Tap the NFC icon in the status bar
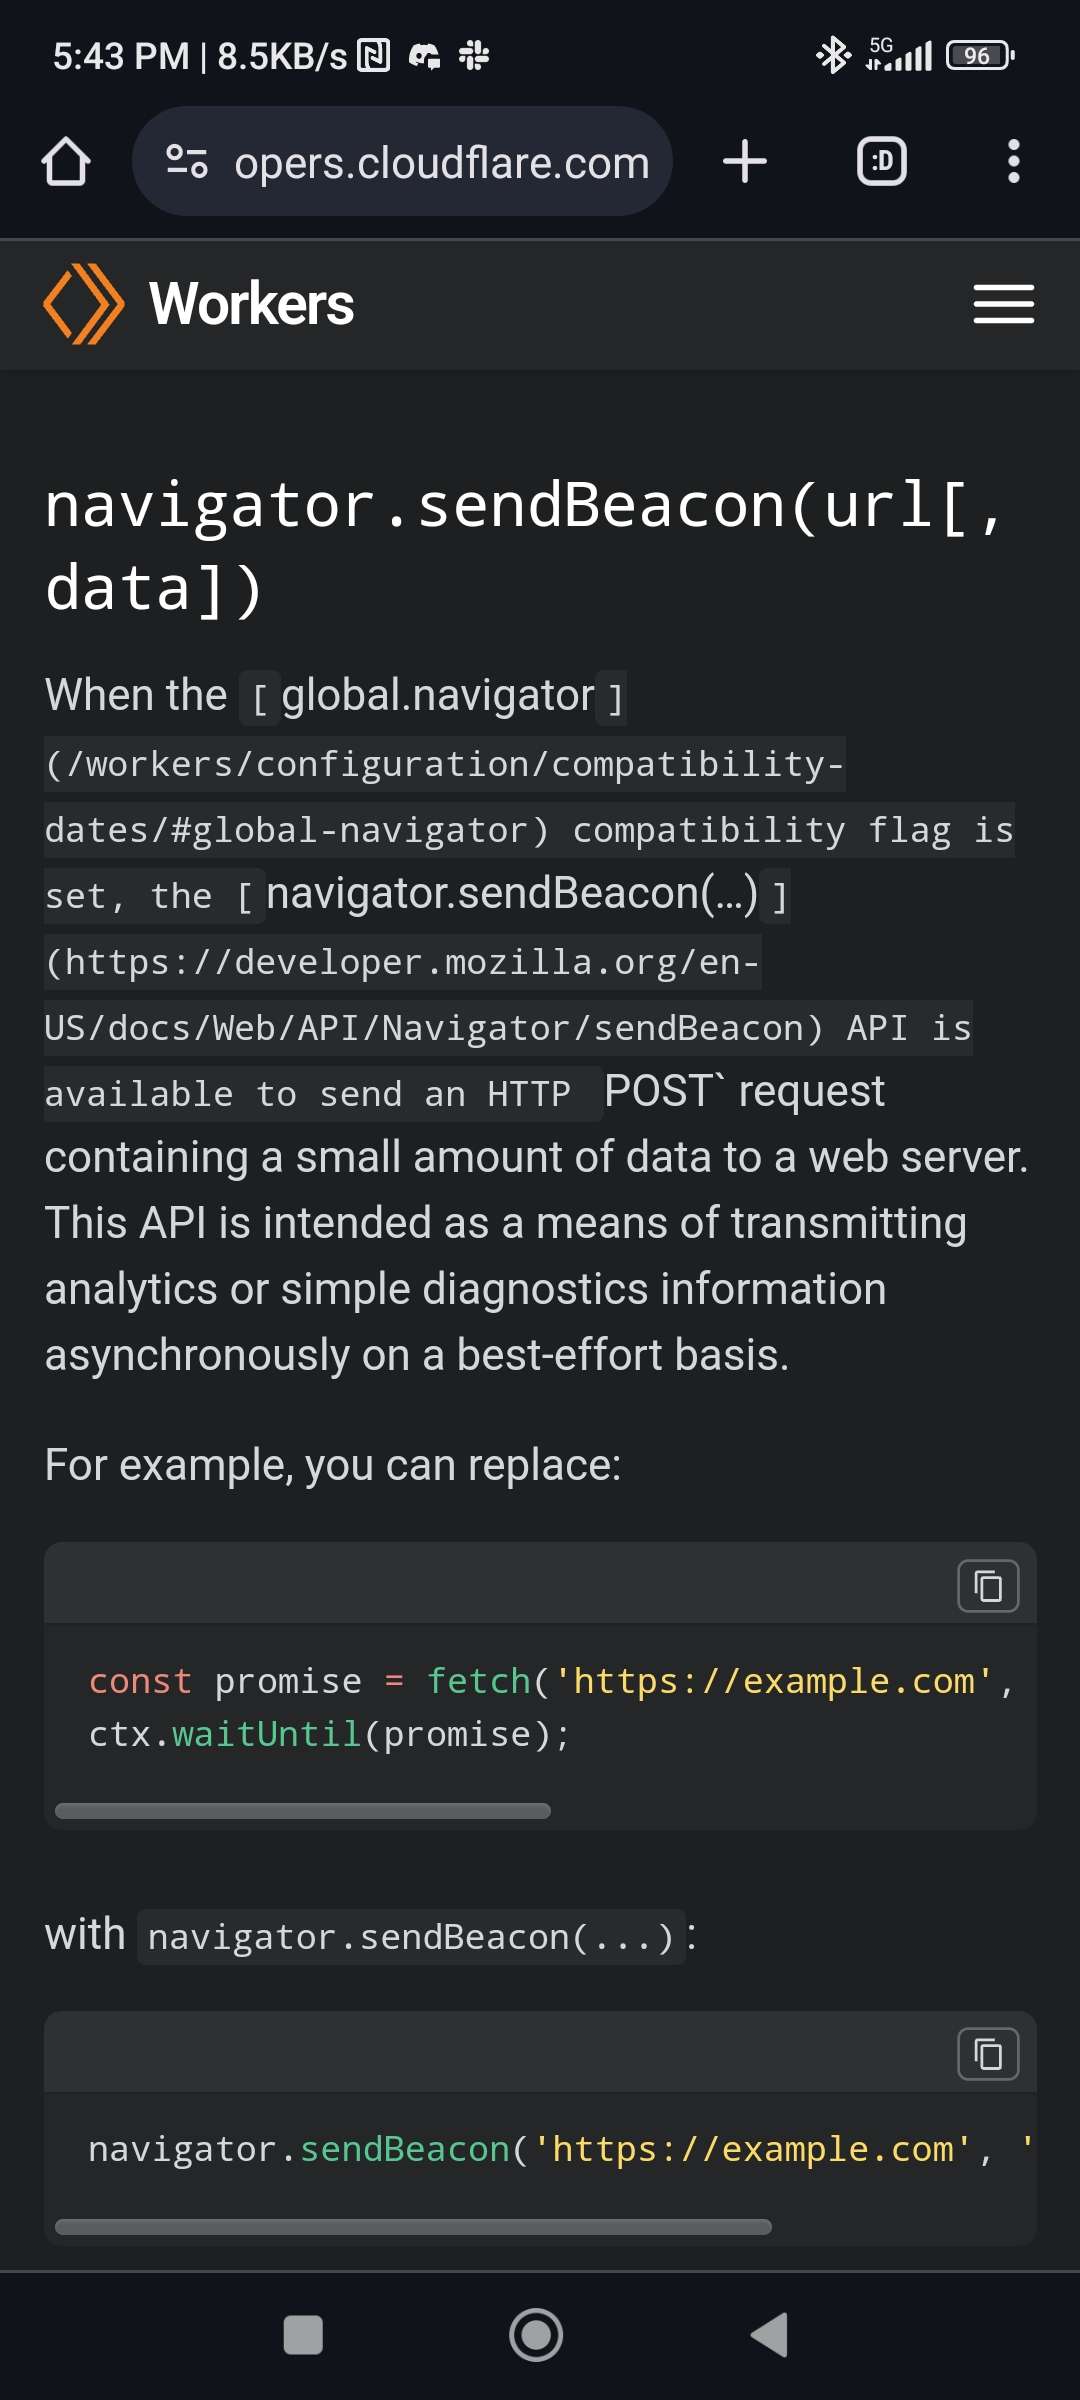This screenshot has height=2400, width=1080. [x=374, y=56]
